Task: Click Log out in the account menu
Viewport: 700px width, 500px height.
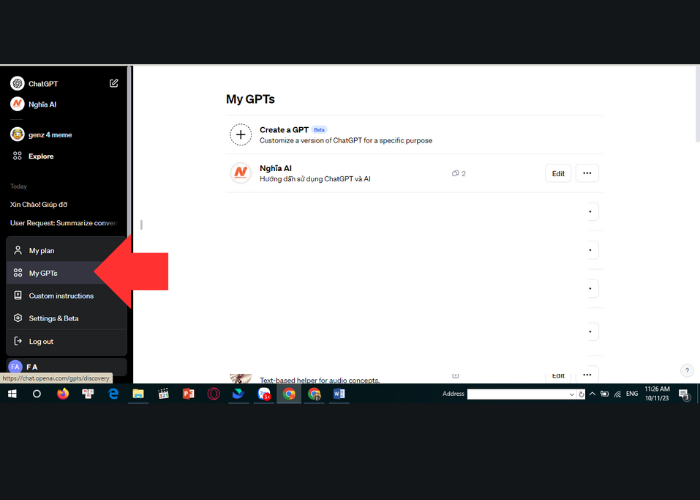Action: 41,341
